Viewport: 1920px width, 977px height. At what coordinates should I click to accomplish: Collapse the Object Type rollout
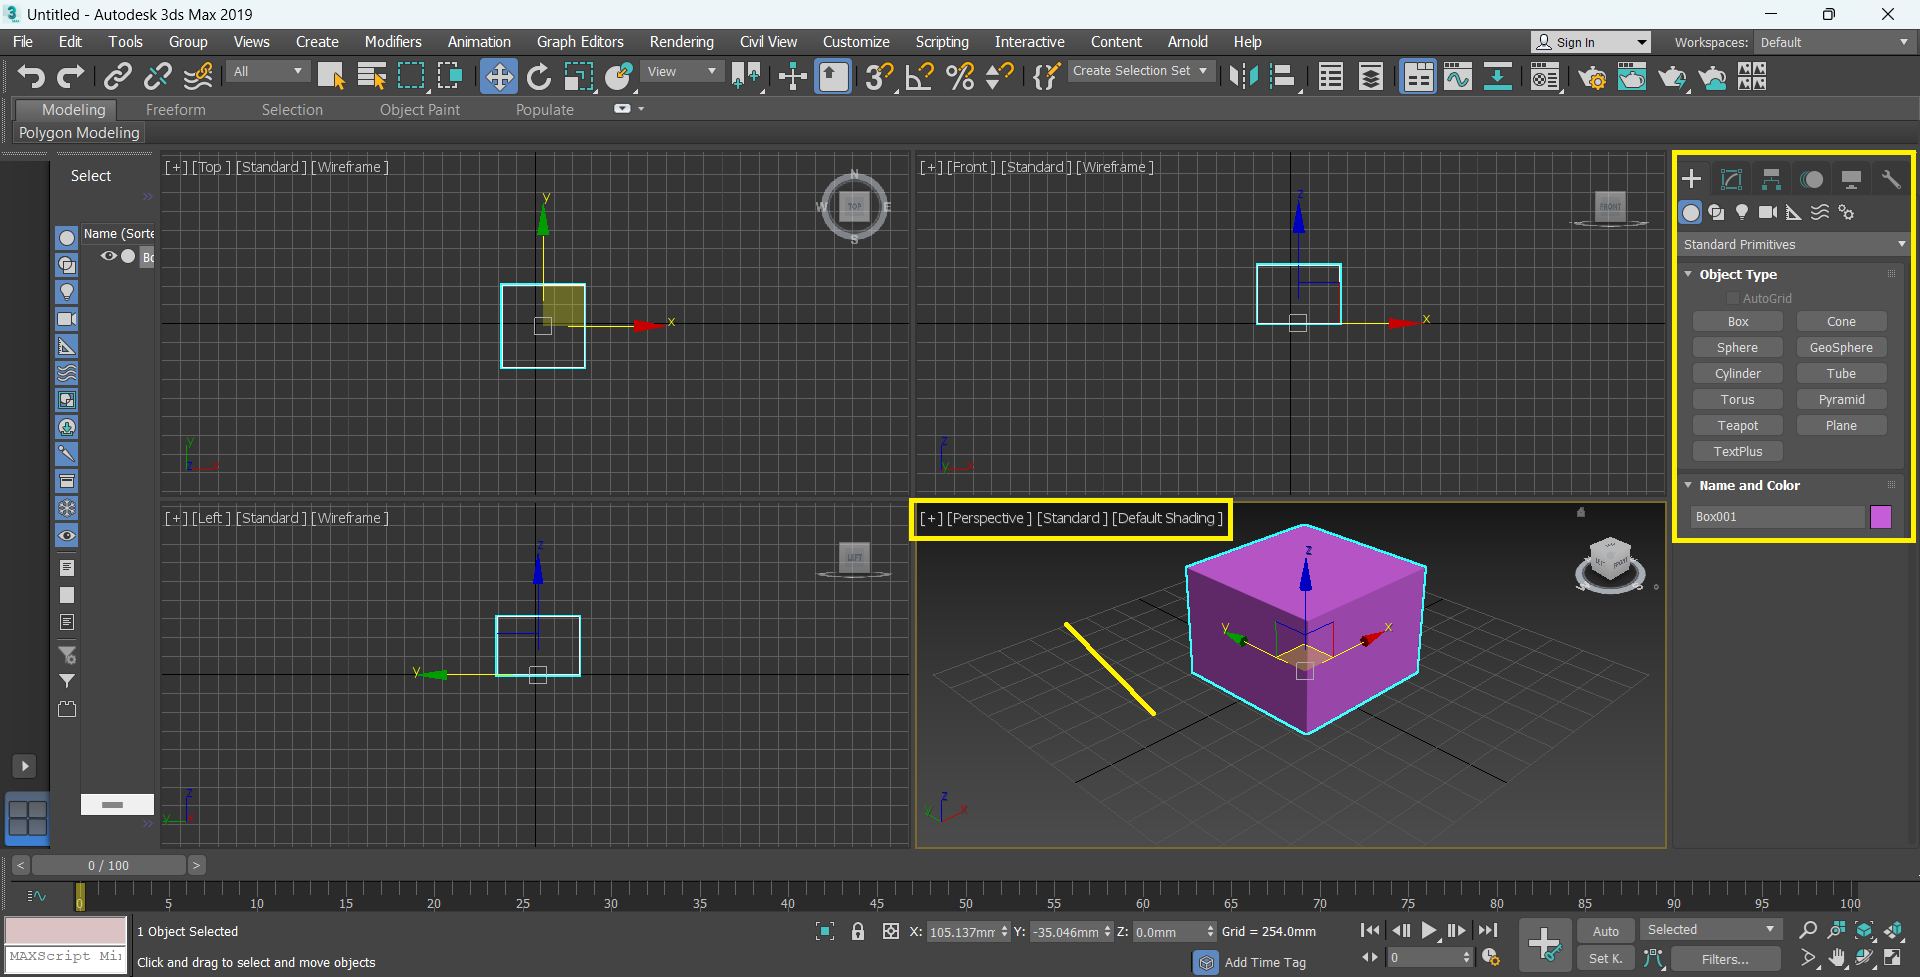(1689, 274)
